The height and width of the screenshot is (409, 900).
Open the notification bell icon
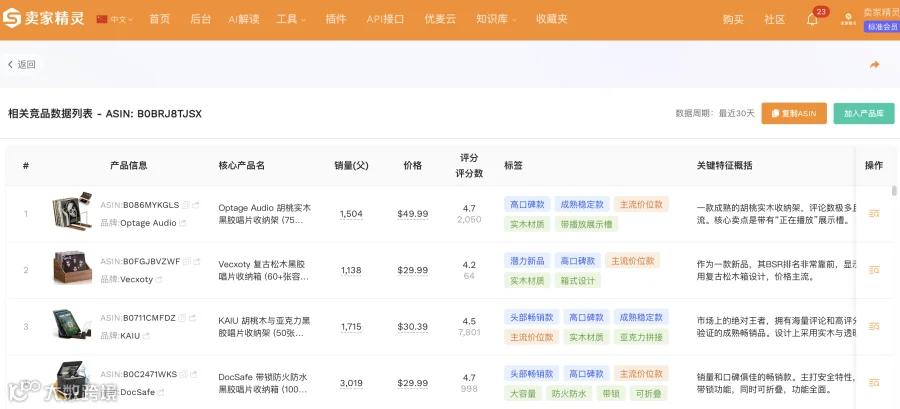[x=812, y=20]
